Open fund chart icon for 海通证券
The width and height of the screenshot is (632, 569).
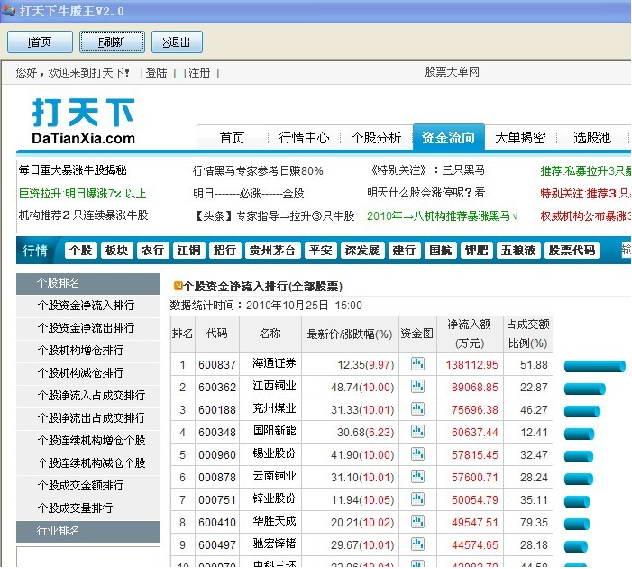pos(418,364)
